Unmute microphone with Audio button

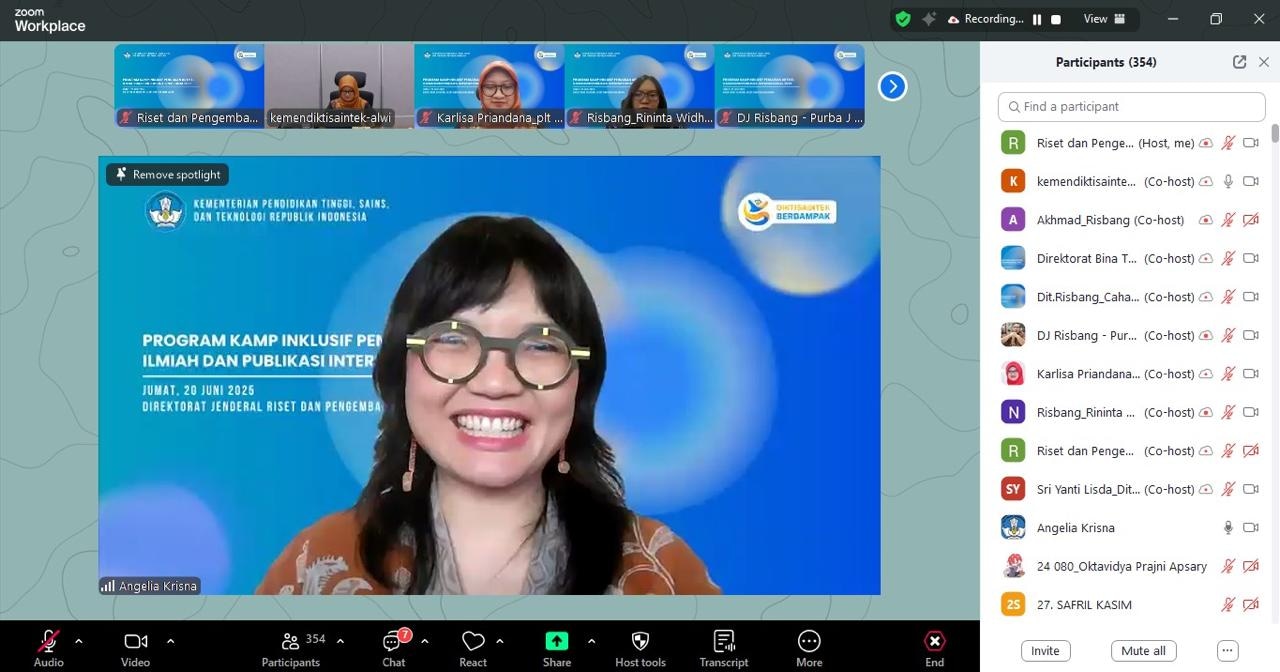[48, 642]
